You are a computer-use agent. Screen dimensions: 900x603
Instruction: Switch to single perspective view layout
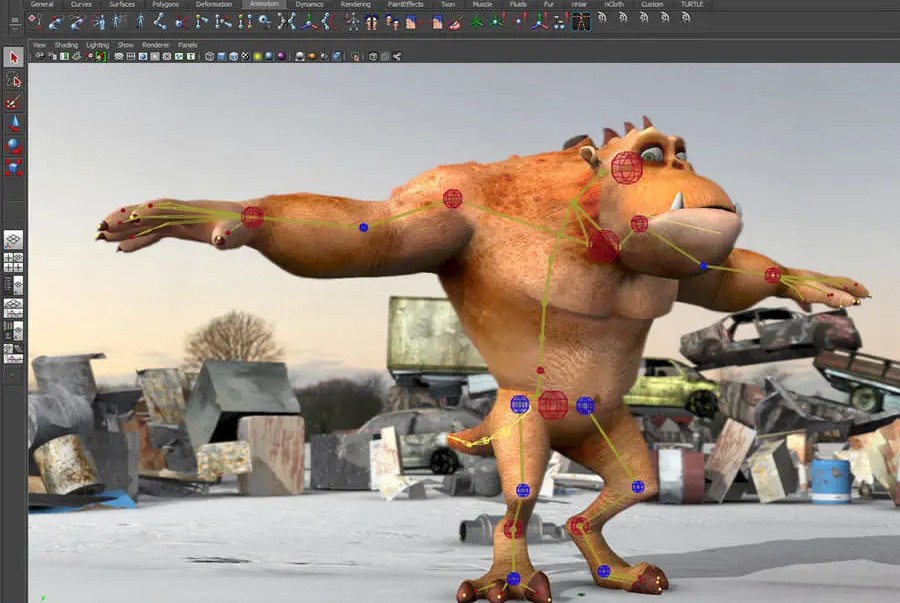[x=13, y=240]
